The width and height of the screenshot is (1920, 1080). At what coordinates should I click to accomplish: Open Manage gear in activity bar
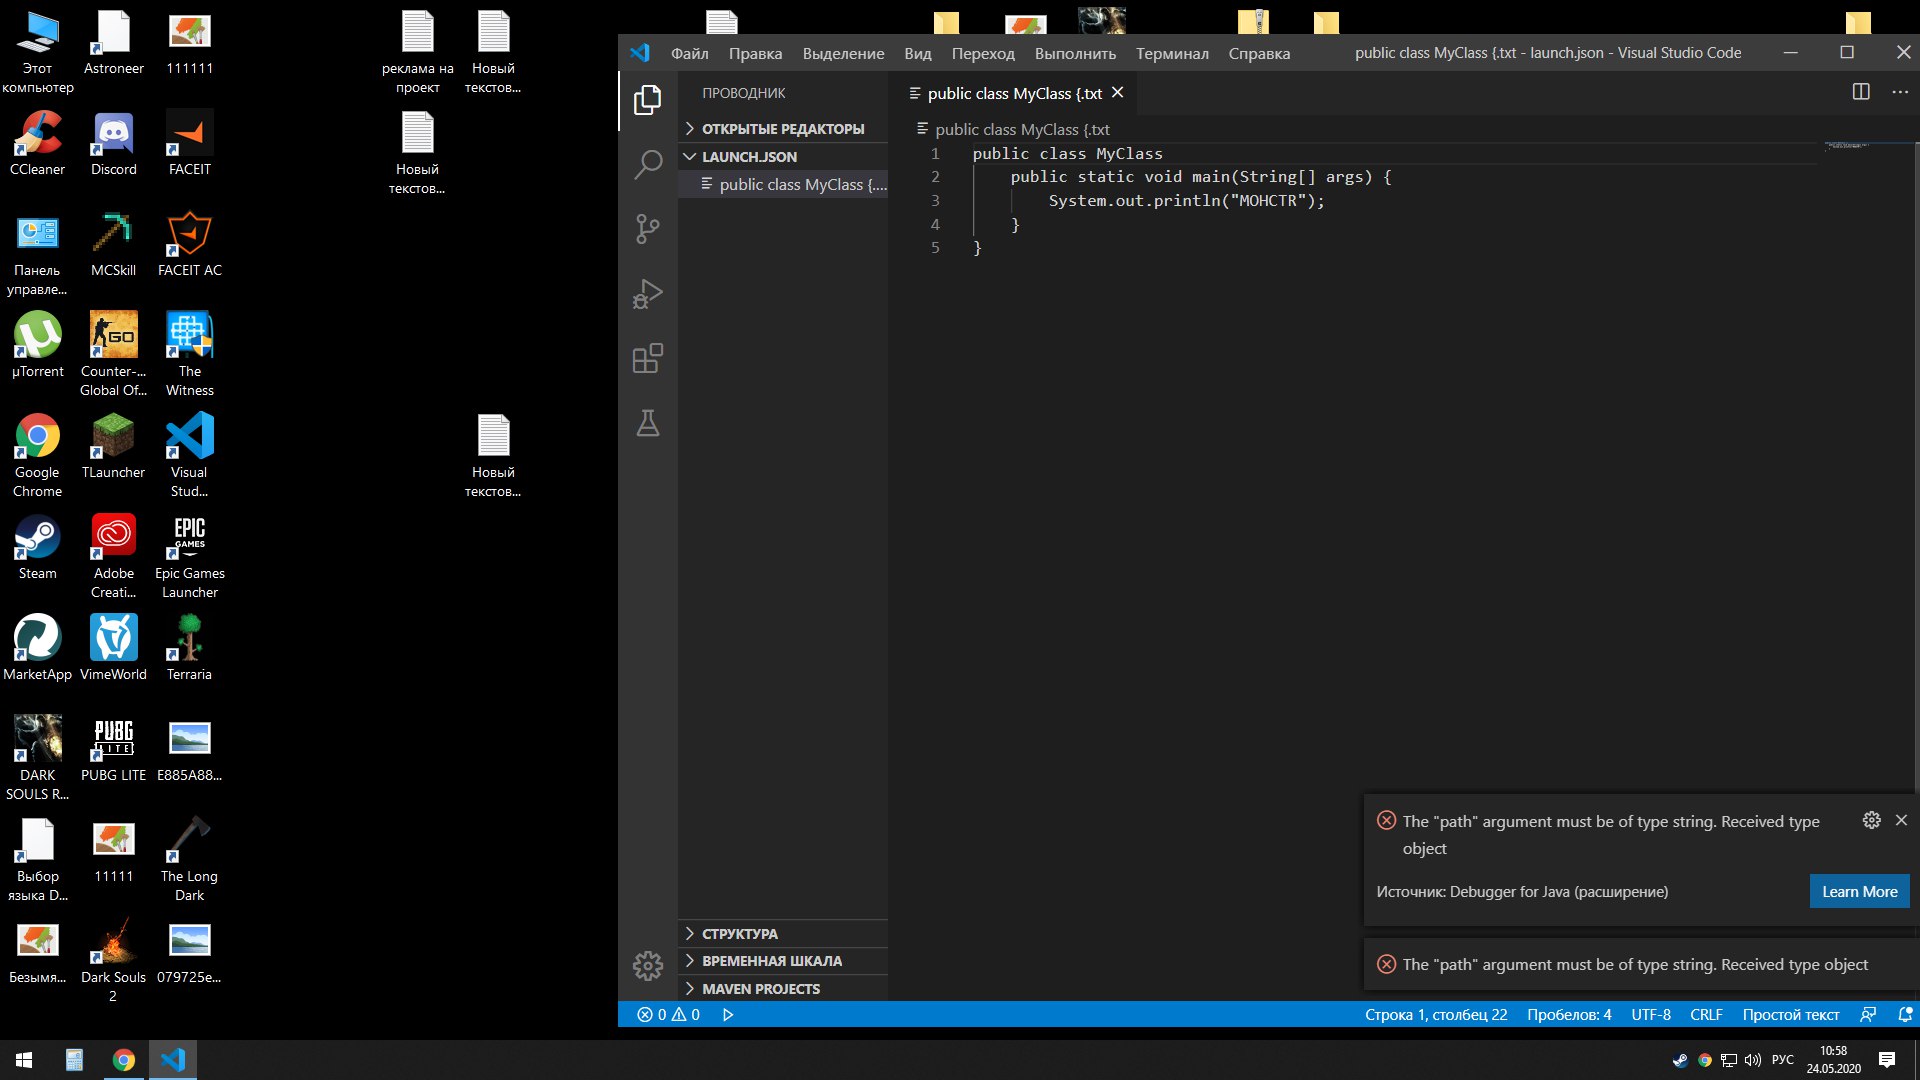click(x=648, y=966)
